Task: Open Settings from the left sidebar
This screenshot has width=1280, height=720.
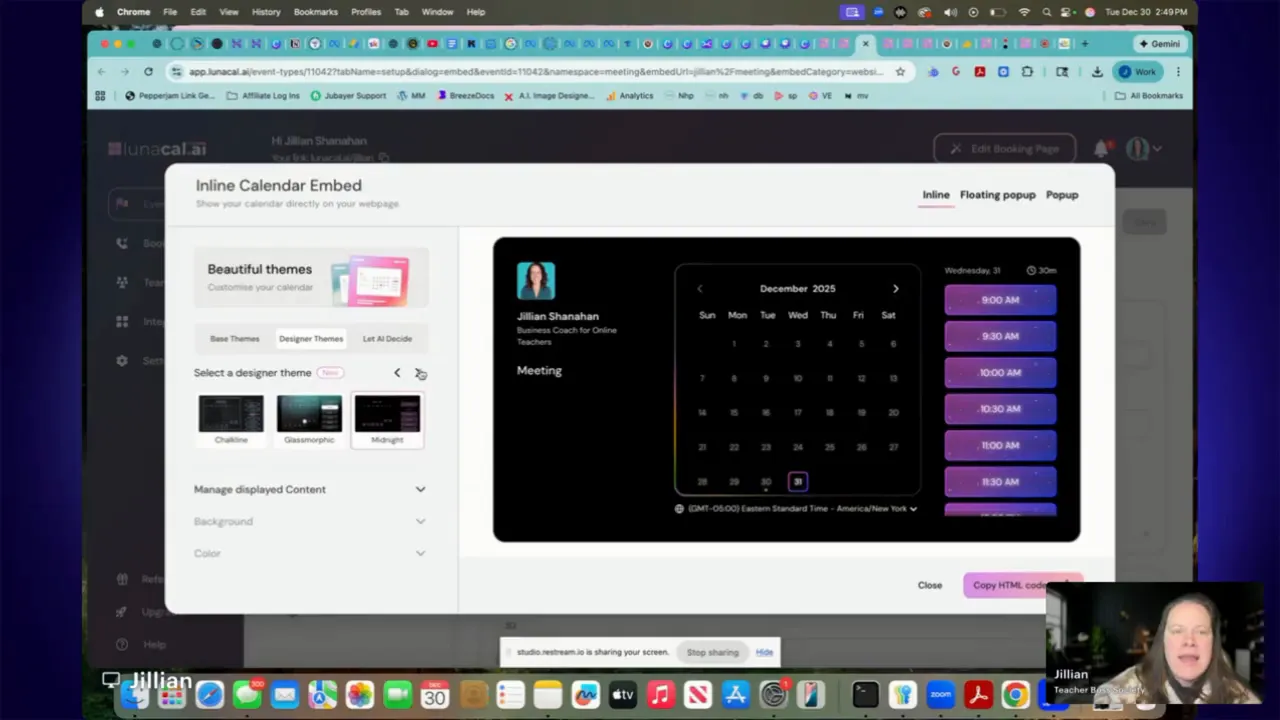Action: [122, 360]
